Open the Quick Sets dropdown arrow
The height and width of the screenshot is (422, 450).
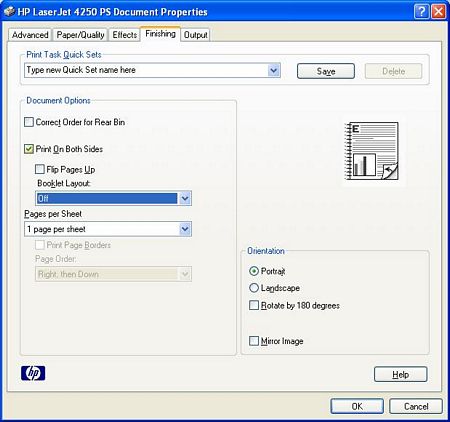point(274,70)
